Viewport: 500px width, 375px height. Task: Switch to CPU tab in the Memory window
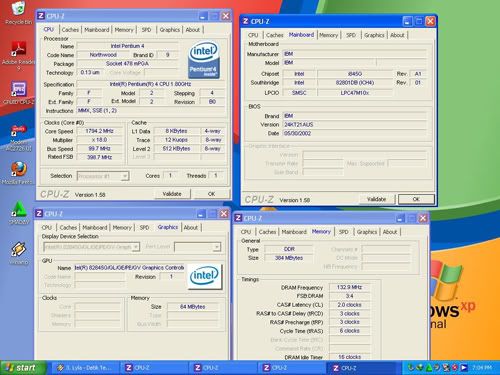point(246,232)
